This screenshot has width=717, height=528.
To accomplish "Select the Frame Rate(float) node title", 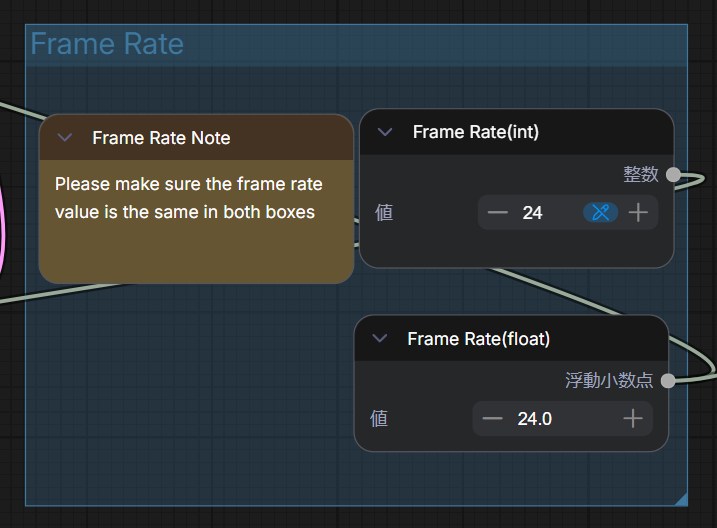I will click(x=478, y=339).
